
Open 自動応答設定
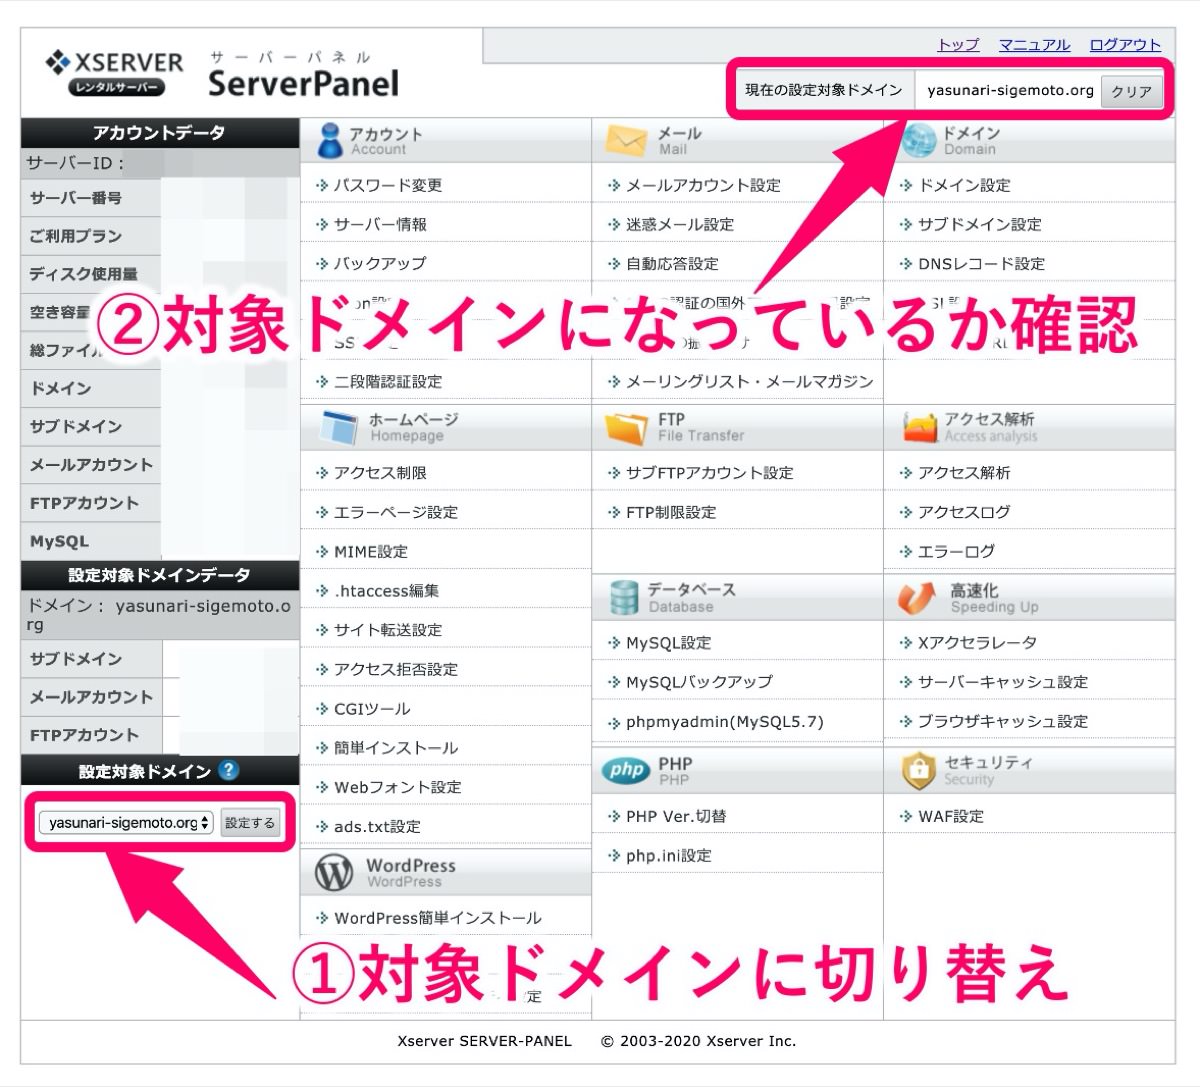(672, 264)
